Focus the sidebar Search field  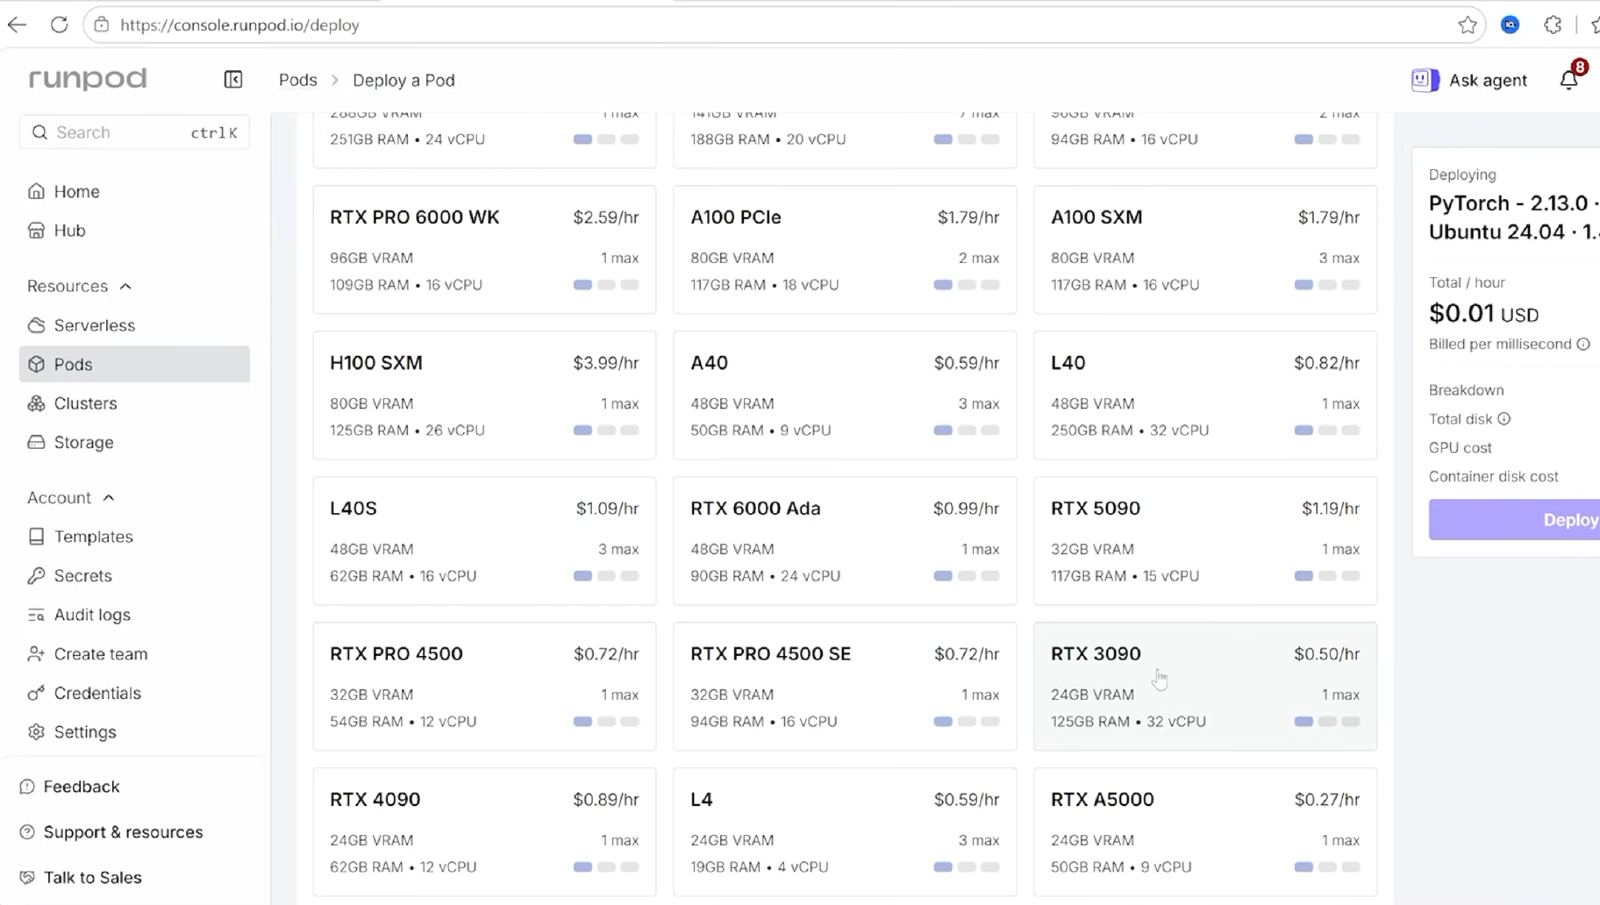pos(134,132)
